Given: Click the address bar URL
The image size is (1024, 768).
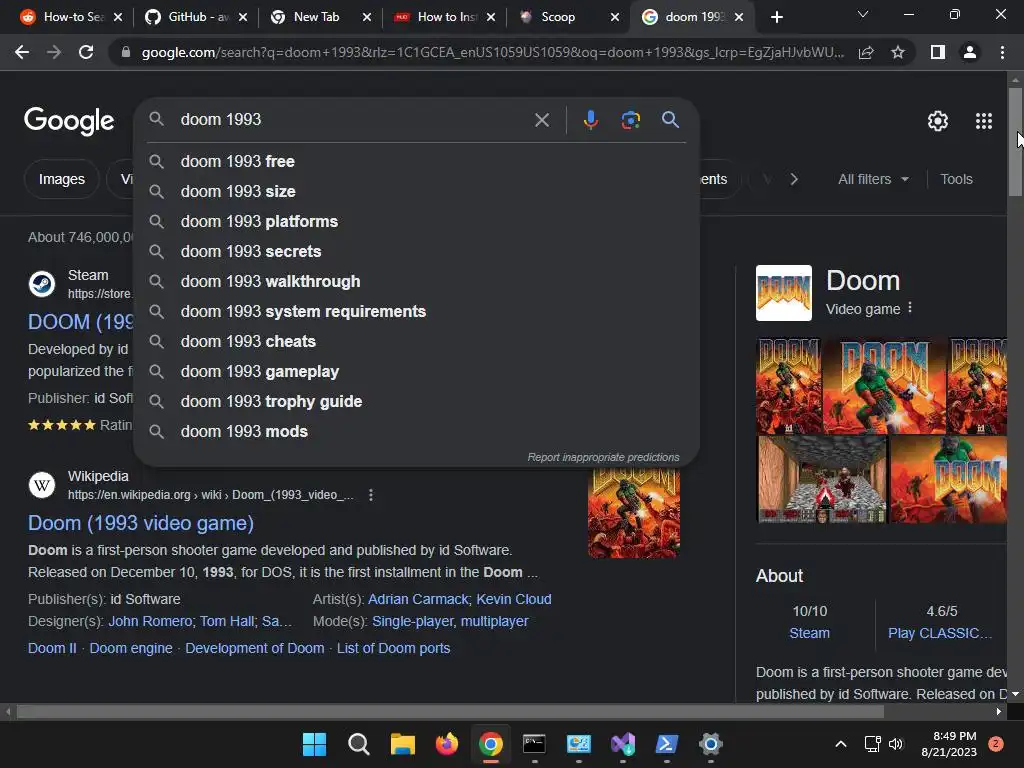Looking at the screenshot, I should coord(492,52).
